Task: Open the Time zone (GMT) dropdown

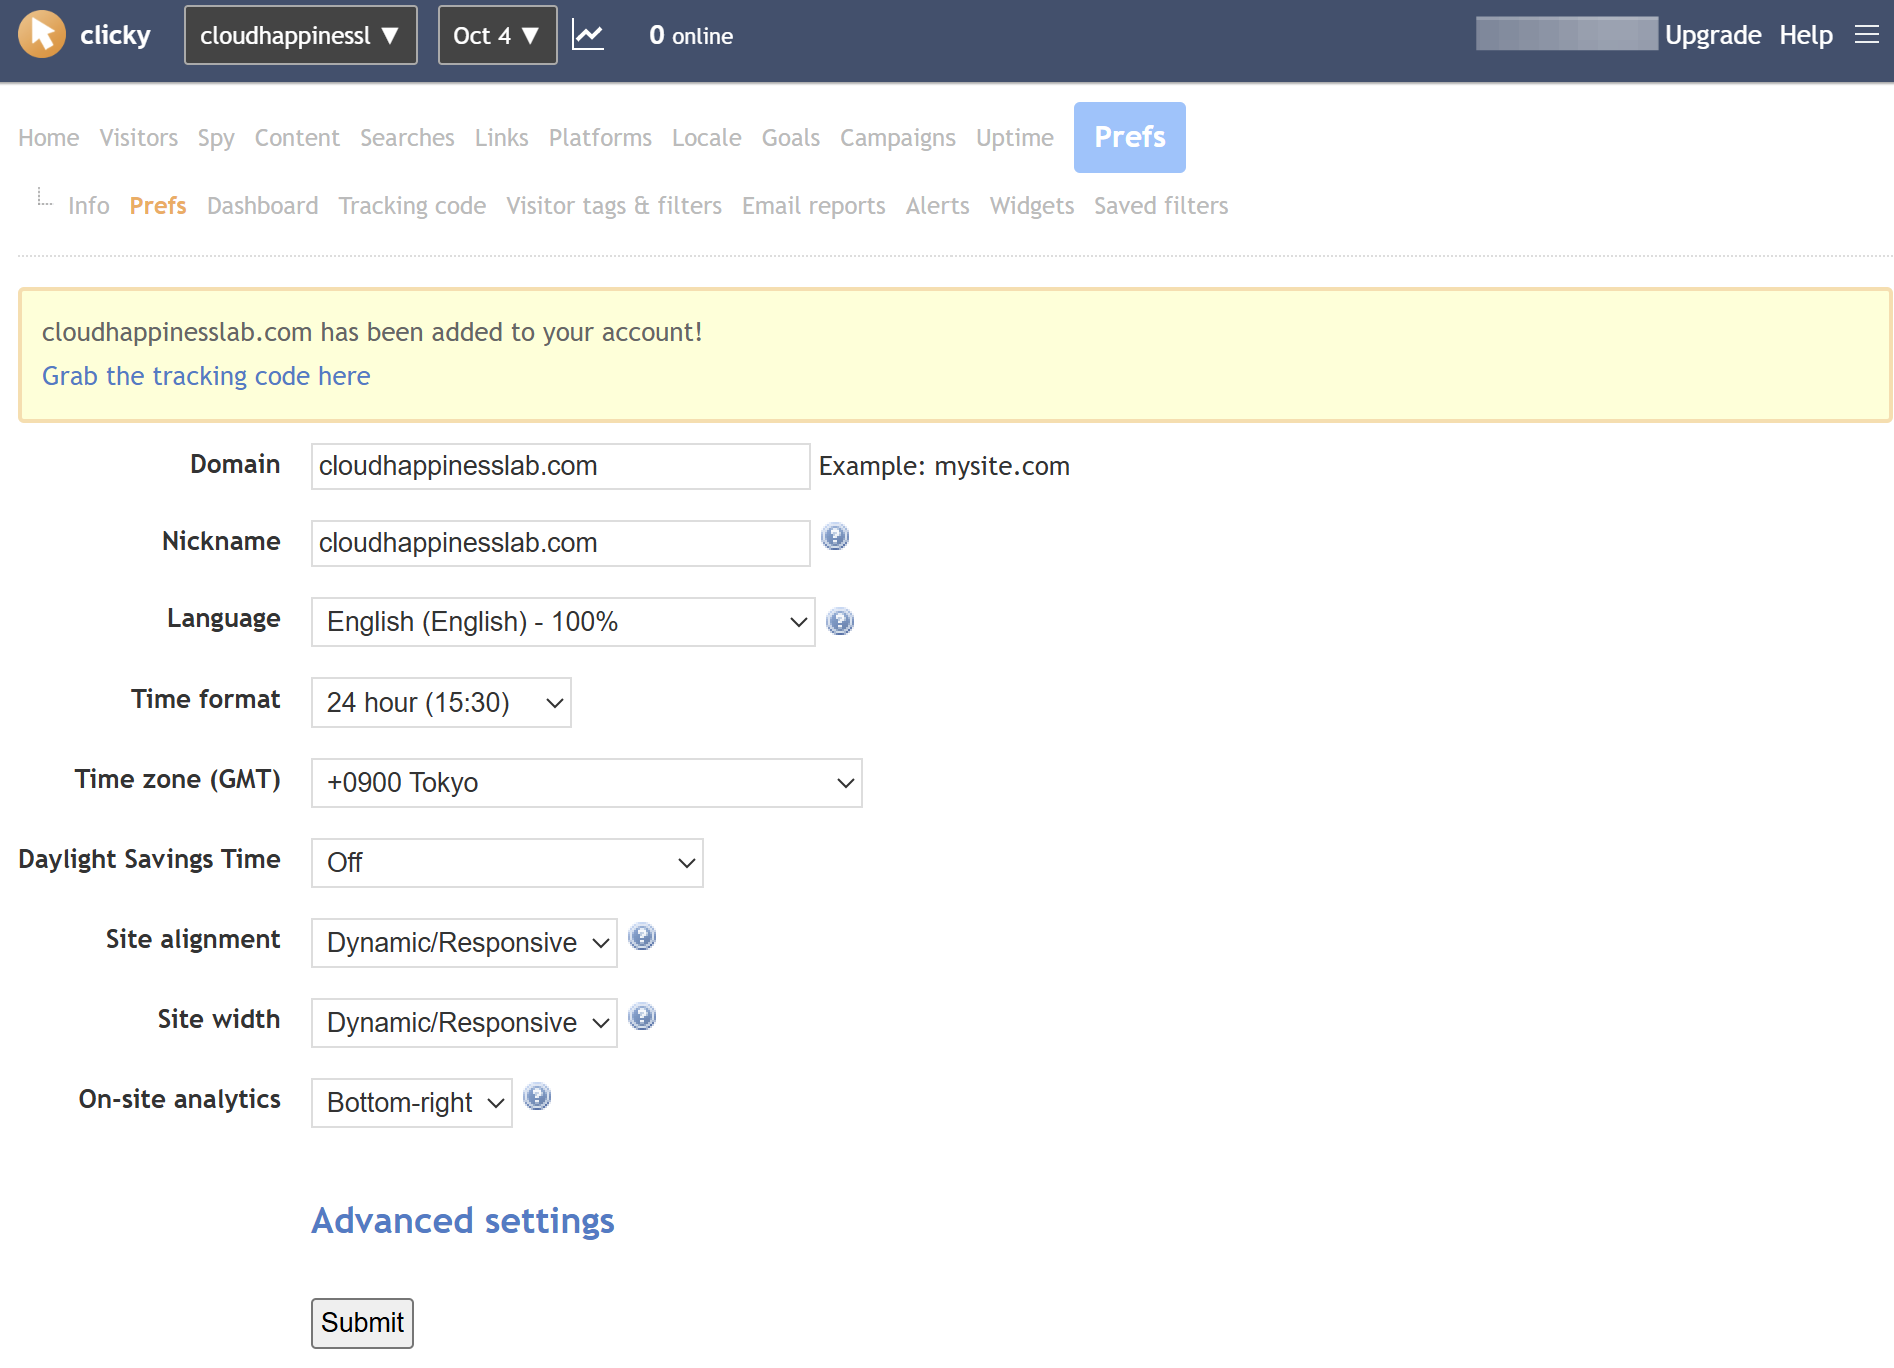Action: 587,783
